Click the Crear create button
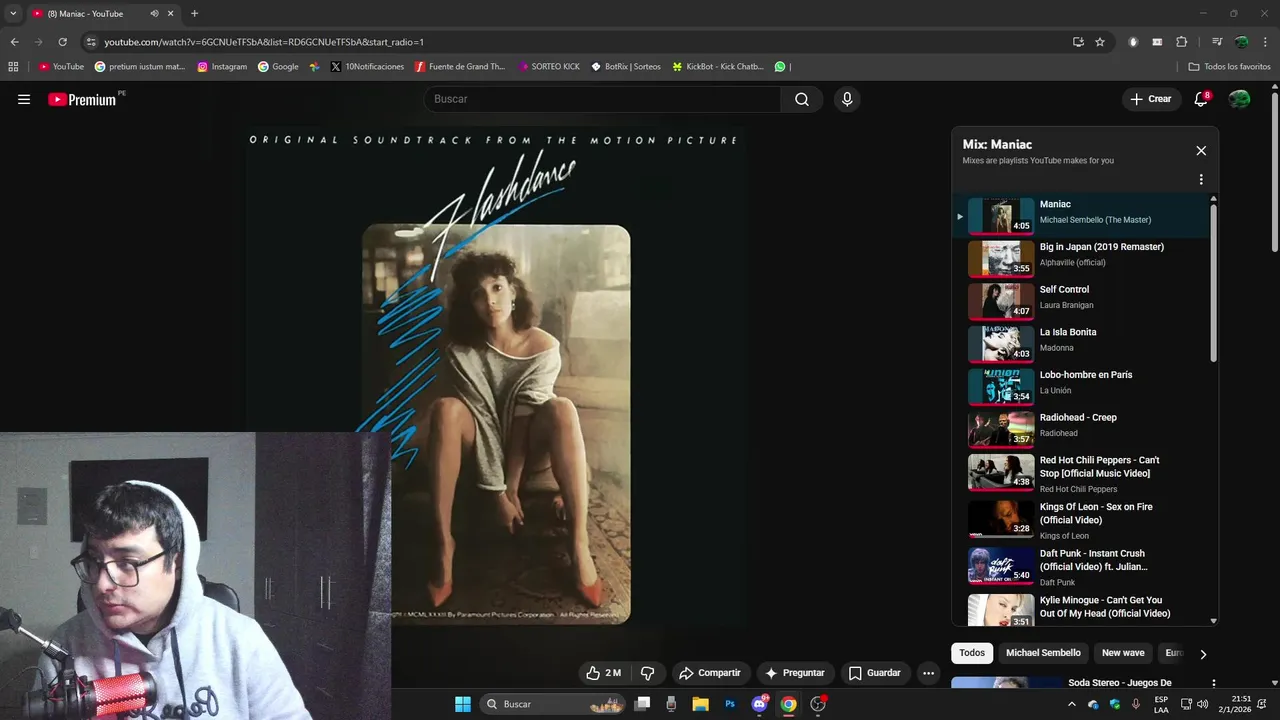 click(x=1151, y=99)
